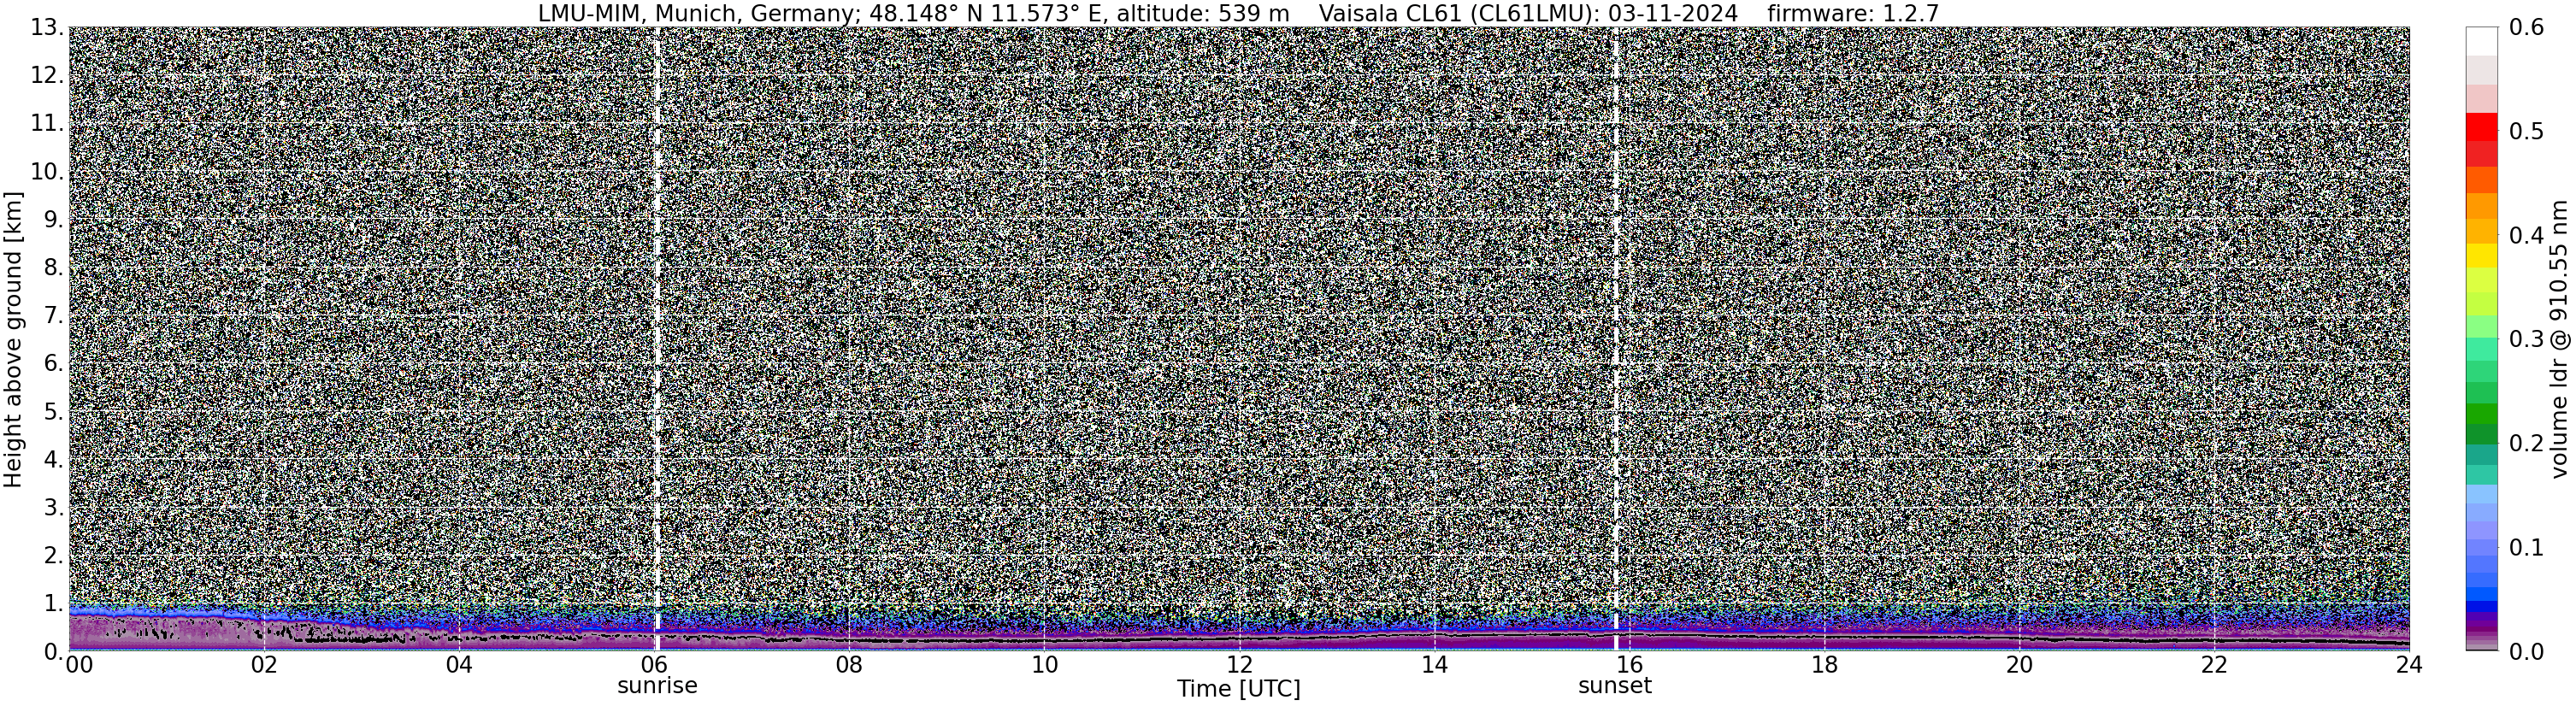This screenshot has width=2576, height=706.
Task: Click the '5.' height tick label
Action: [x=54, y=411]
